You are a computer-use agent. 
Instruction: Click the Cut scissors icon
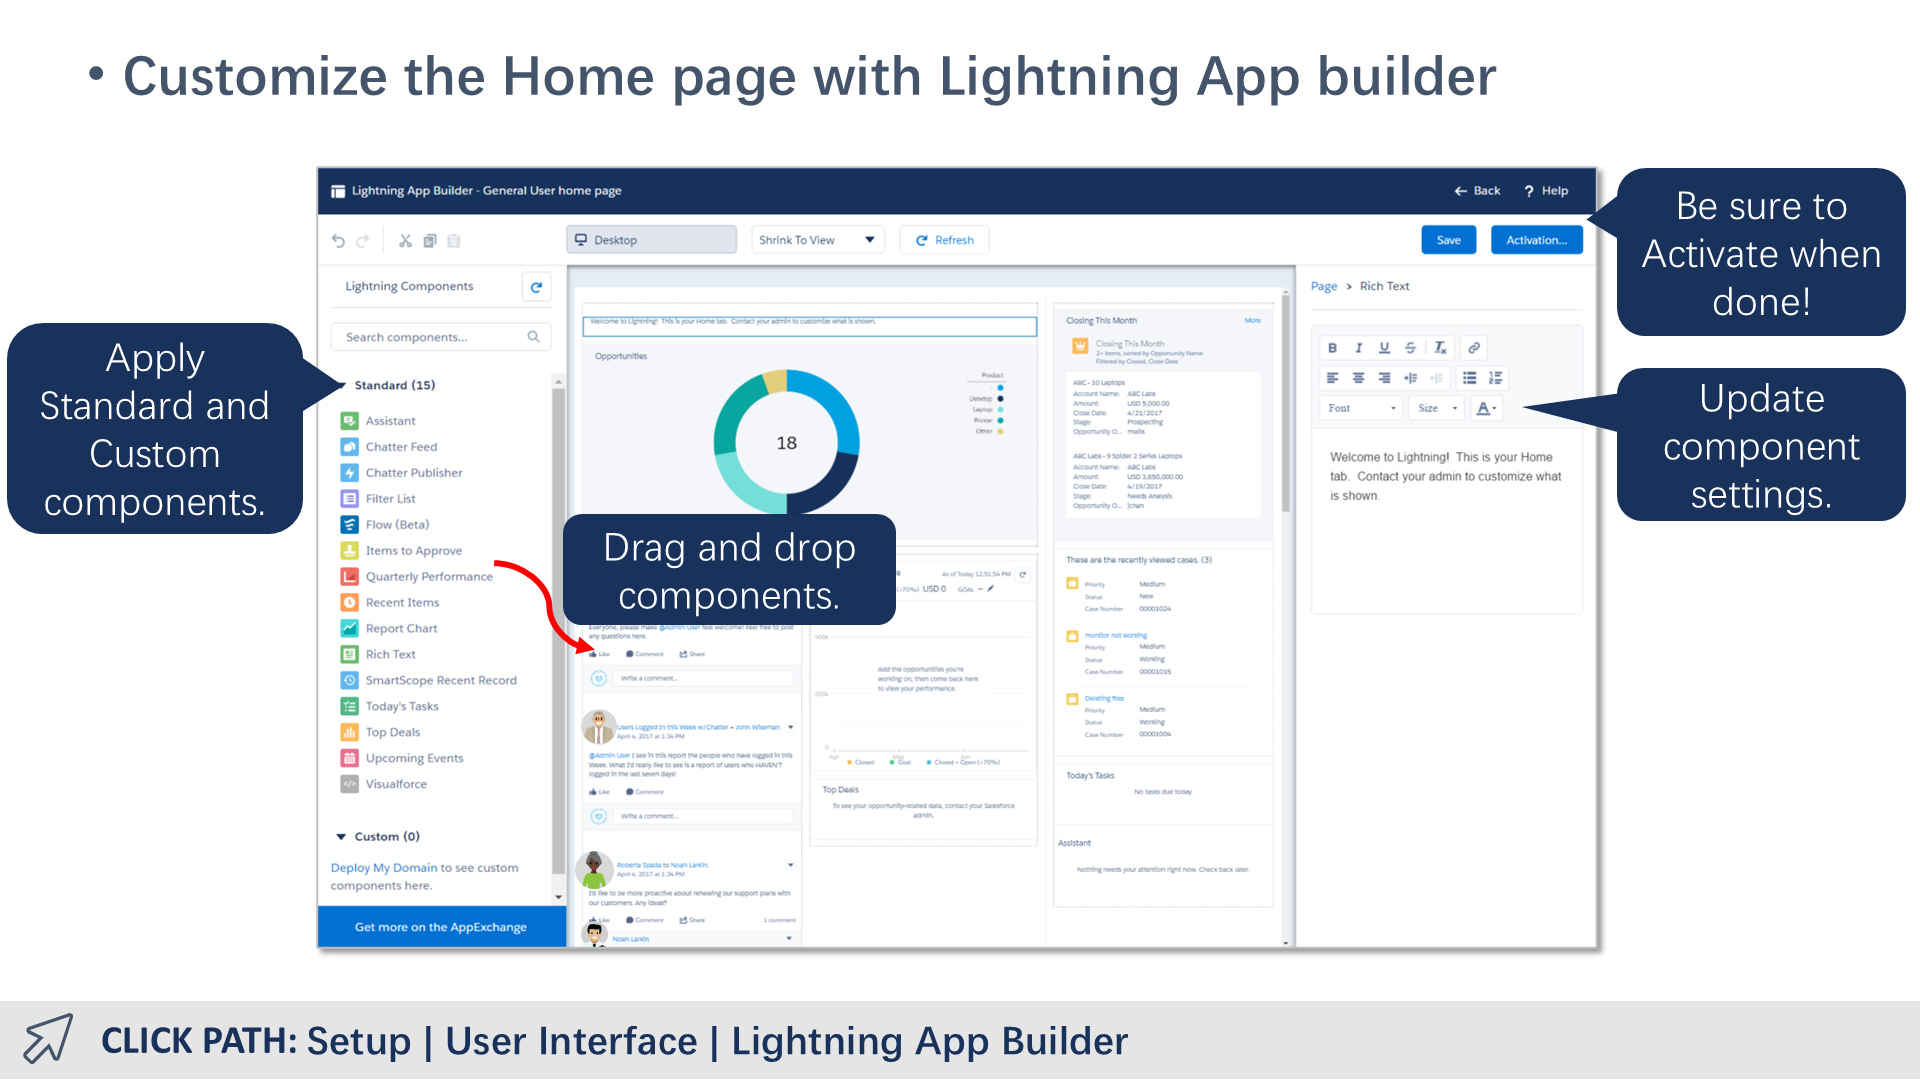[x=405, y=241]
